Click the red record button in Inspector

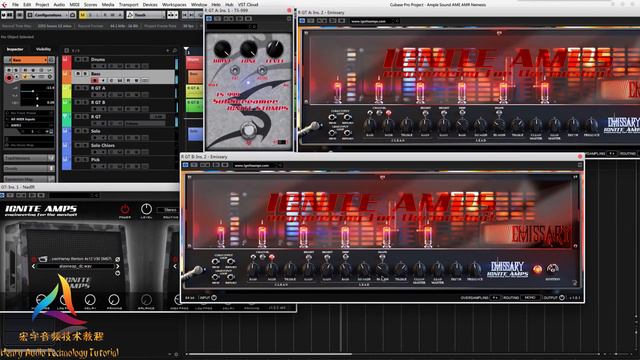tap(9, 78)
